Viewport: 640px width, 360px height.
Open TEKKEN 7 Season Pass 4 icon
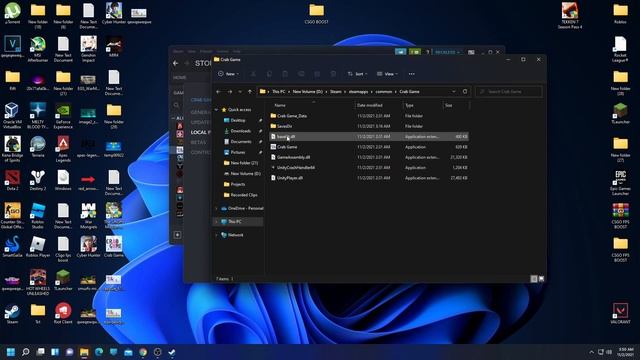(x=570, y=16)
